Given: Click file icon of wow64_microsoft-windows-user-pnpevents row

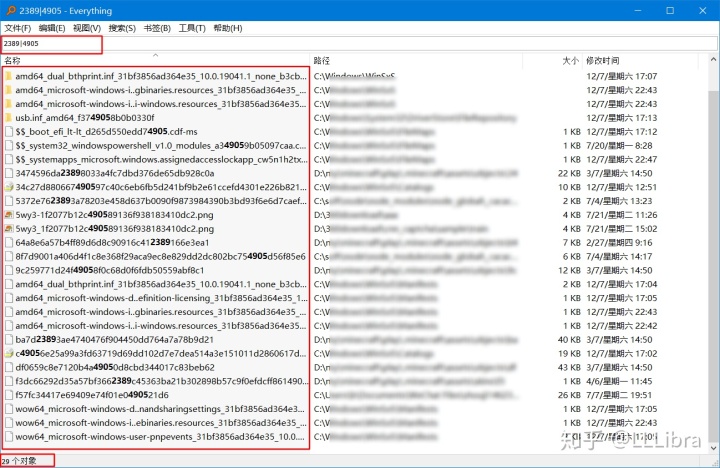Looking at the screenshot, I should click(9, 437).
